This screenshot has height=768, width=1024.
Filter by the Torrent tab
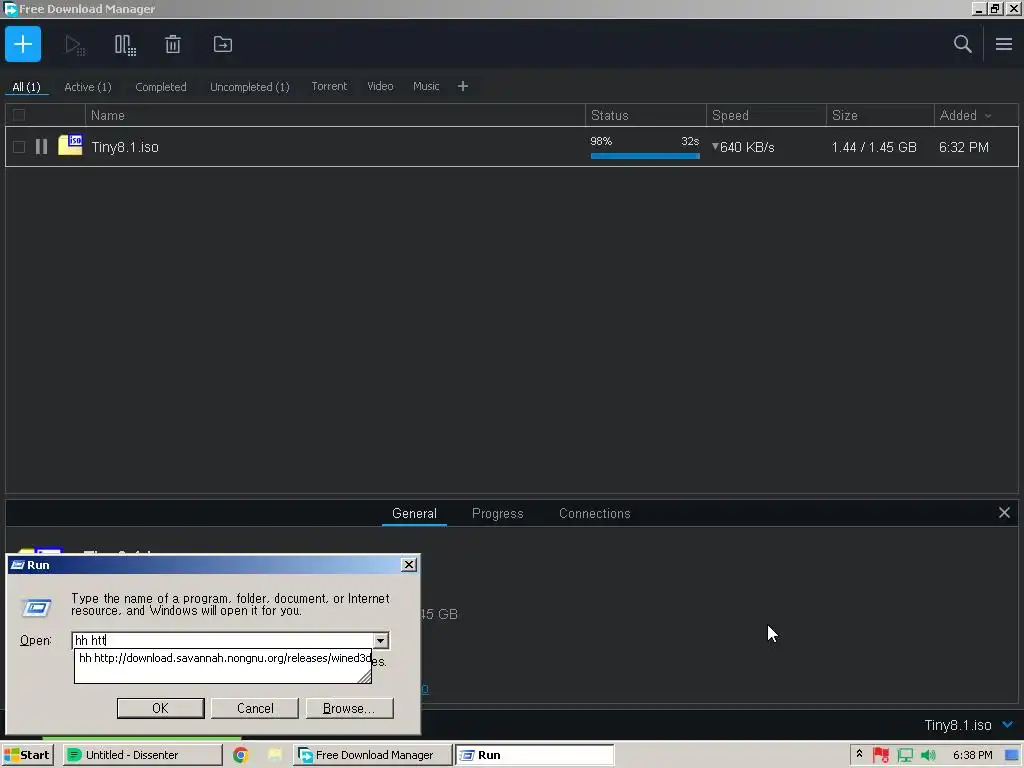[x=329, y=86]
